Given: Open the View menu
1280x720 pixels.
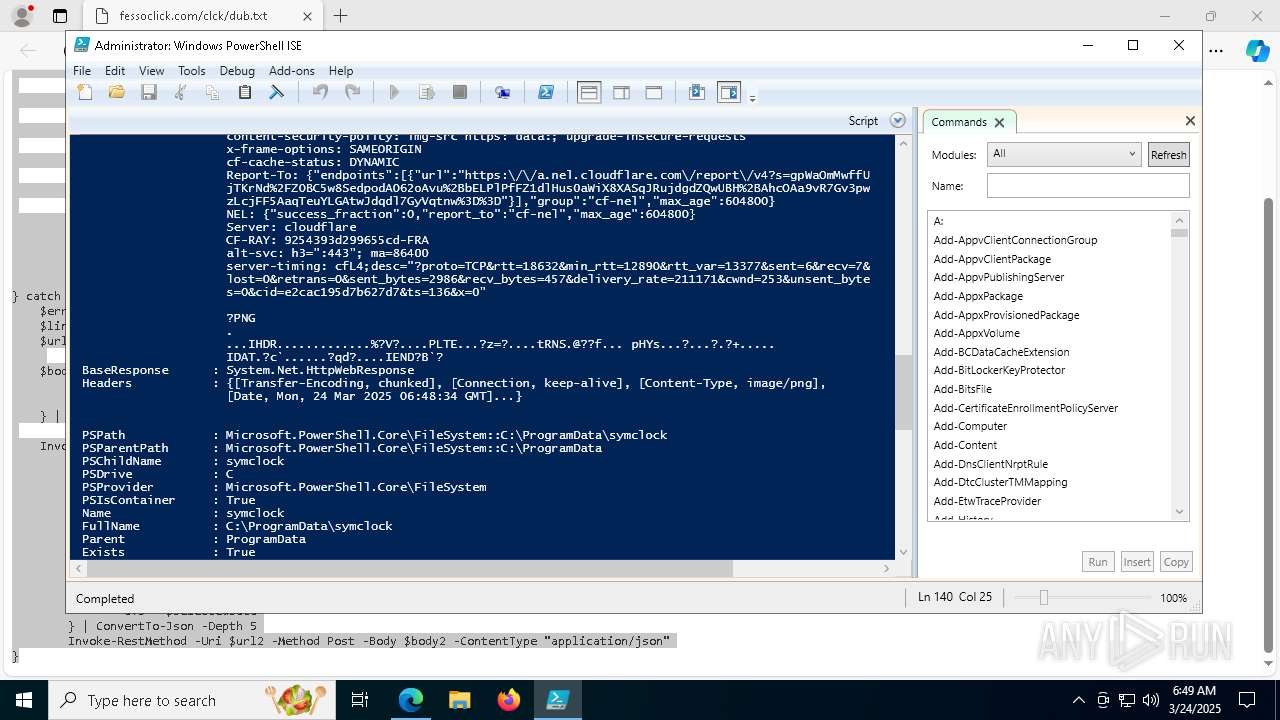Looking at the screenshot, I should tap(152, 71).
